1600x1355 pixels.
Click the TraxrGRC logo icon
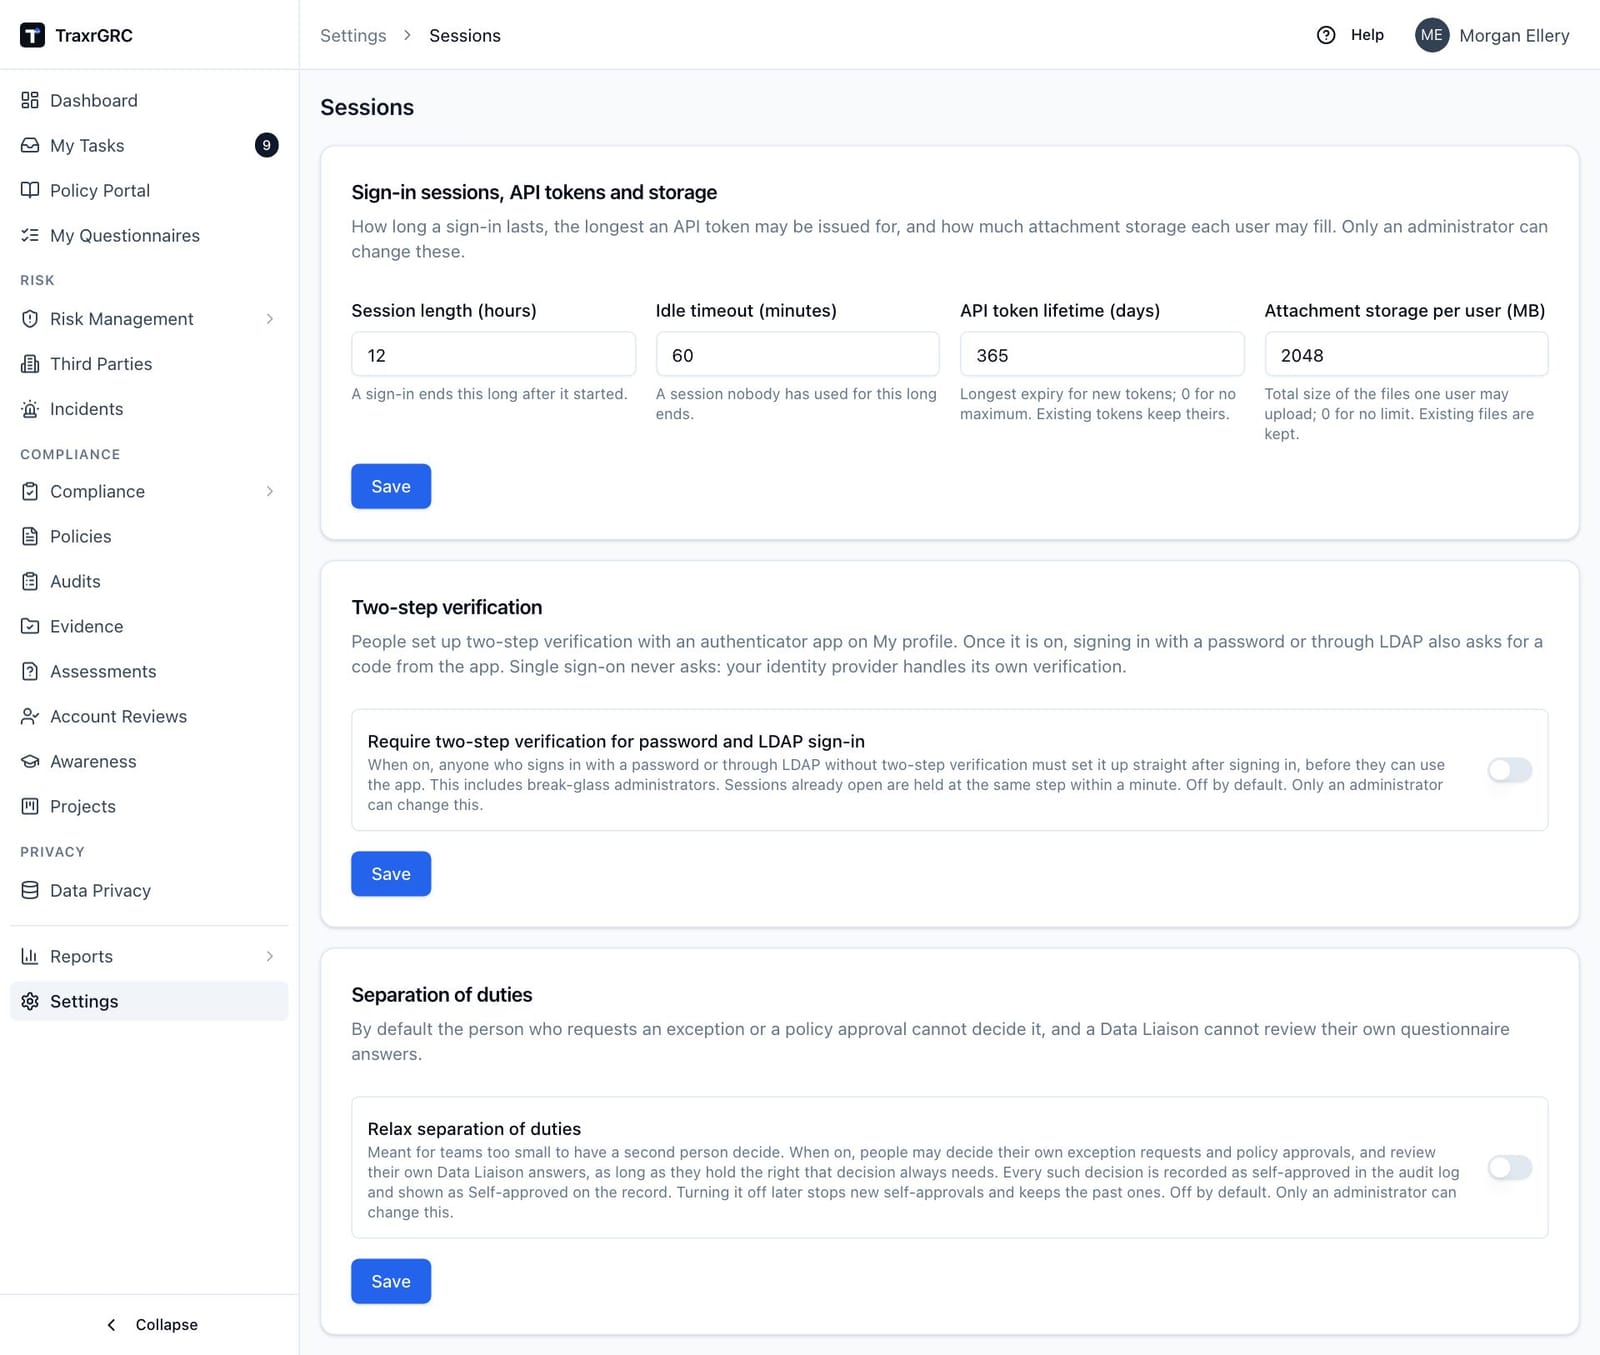(32, 35)
